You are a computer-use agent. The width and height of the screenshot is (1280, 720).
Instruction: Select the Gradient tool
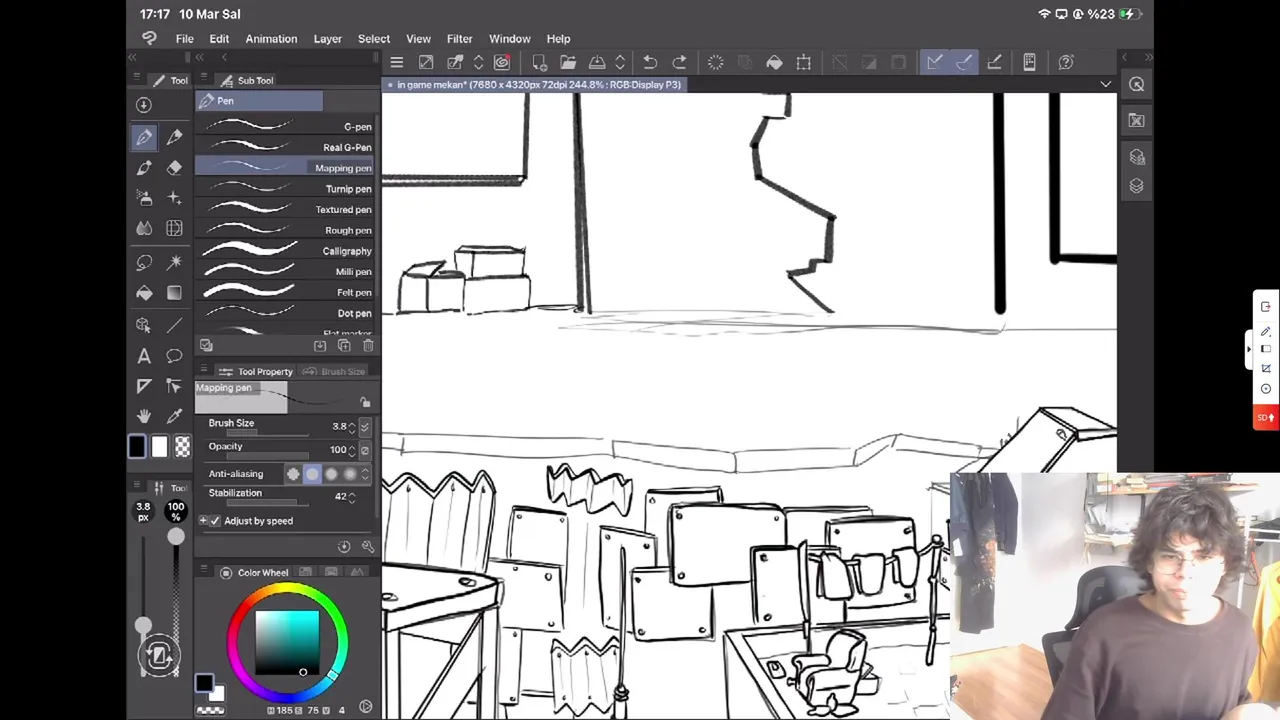(x=175, y=293)
